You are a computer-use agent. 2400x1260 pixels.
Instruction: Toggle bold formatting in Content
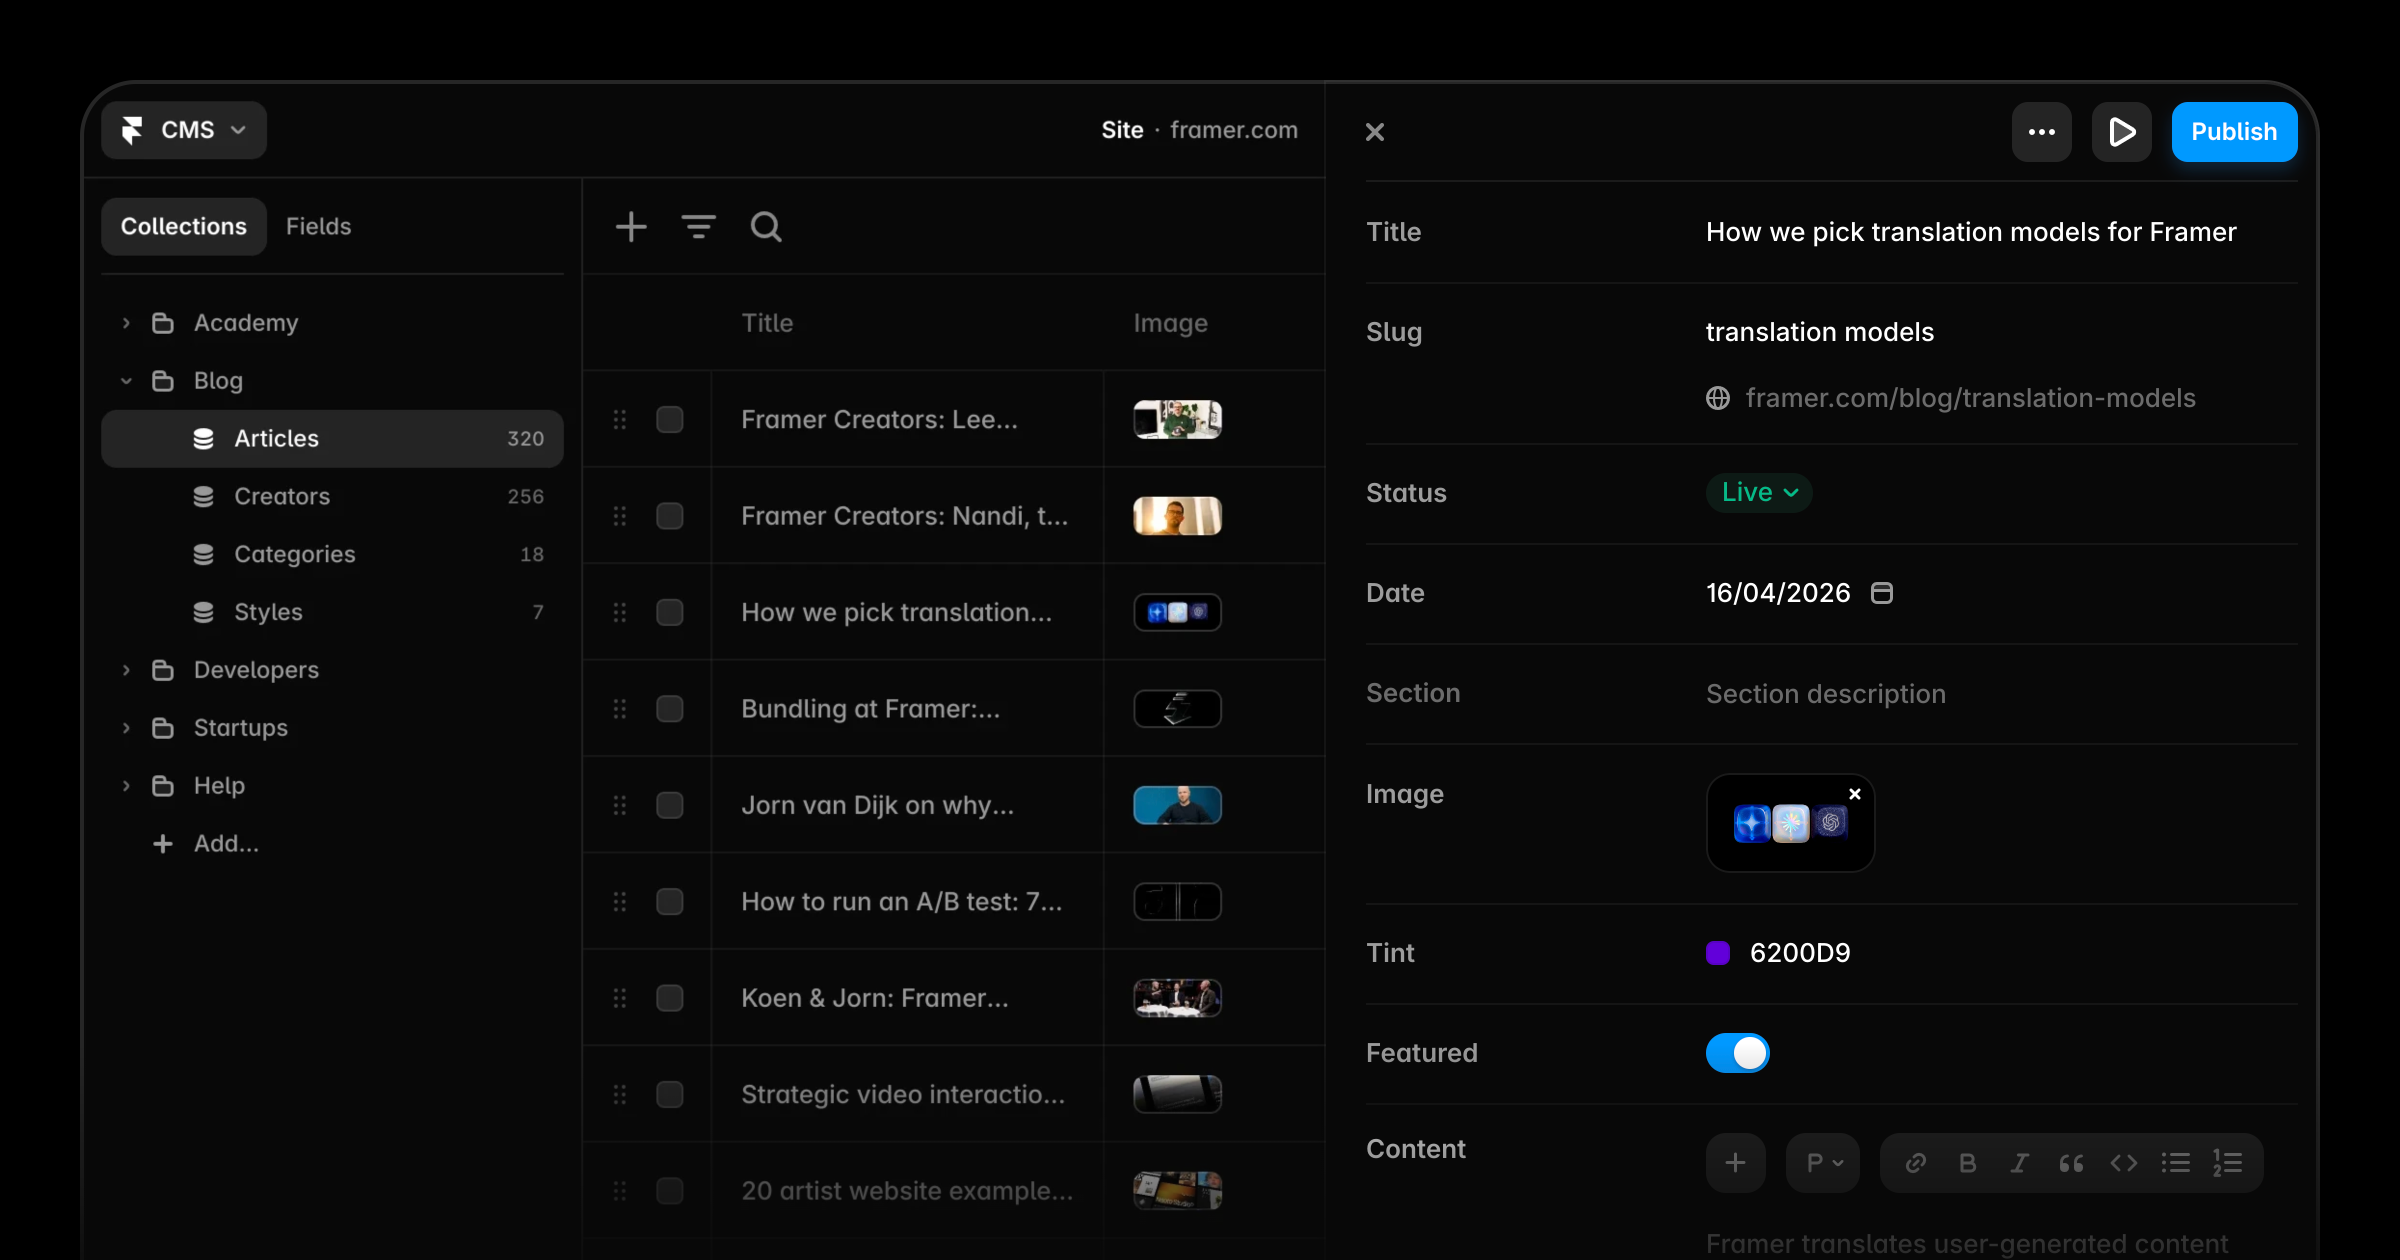[1967, 1163]
